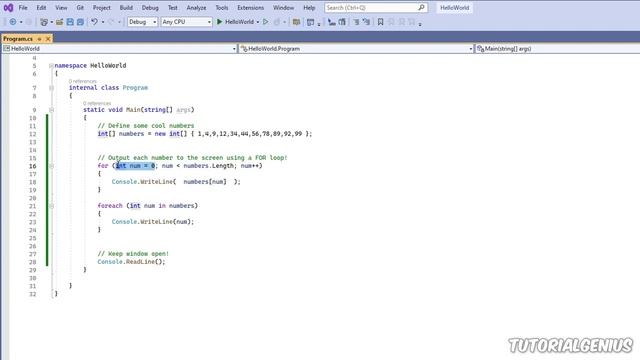640x360 pixels.
Task: Open the Extensions menu
Action: (x=250, y=8)
